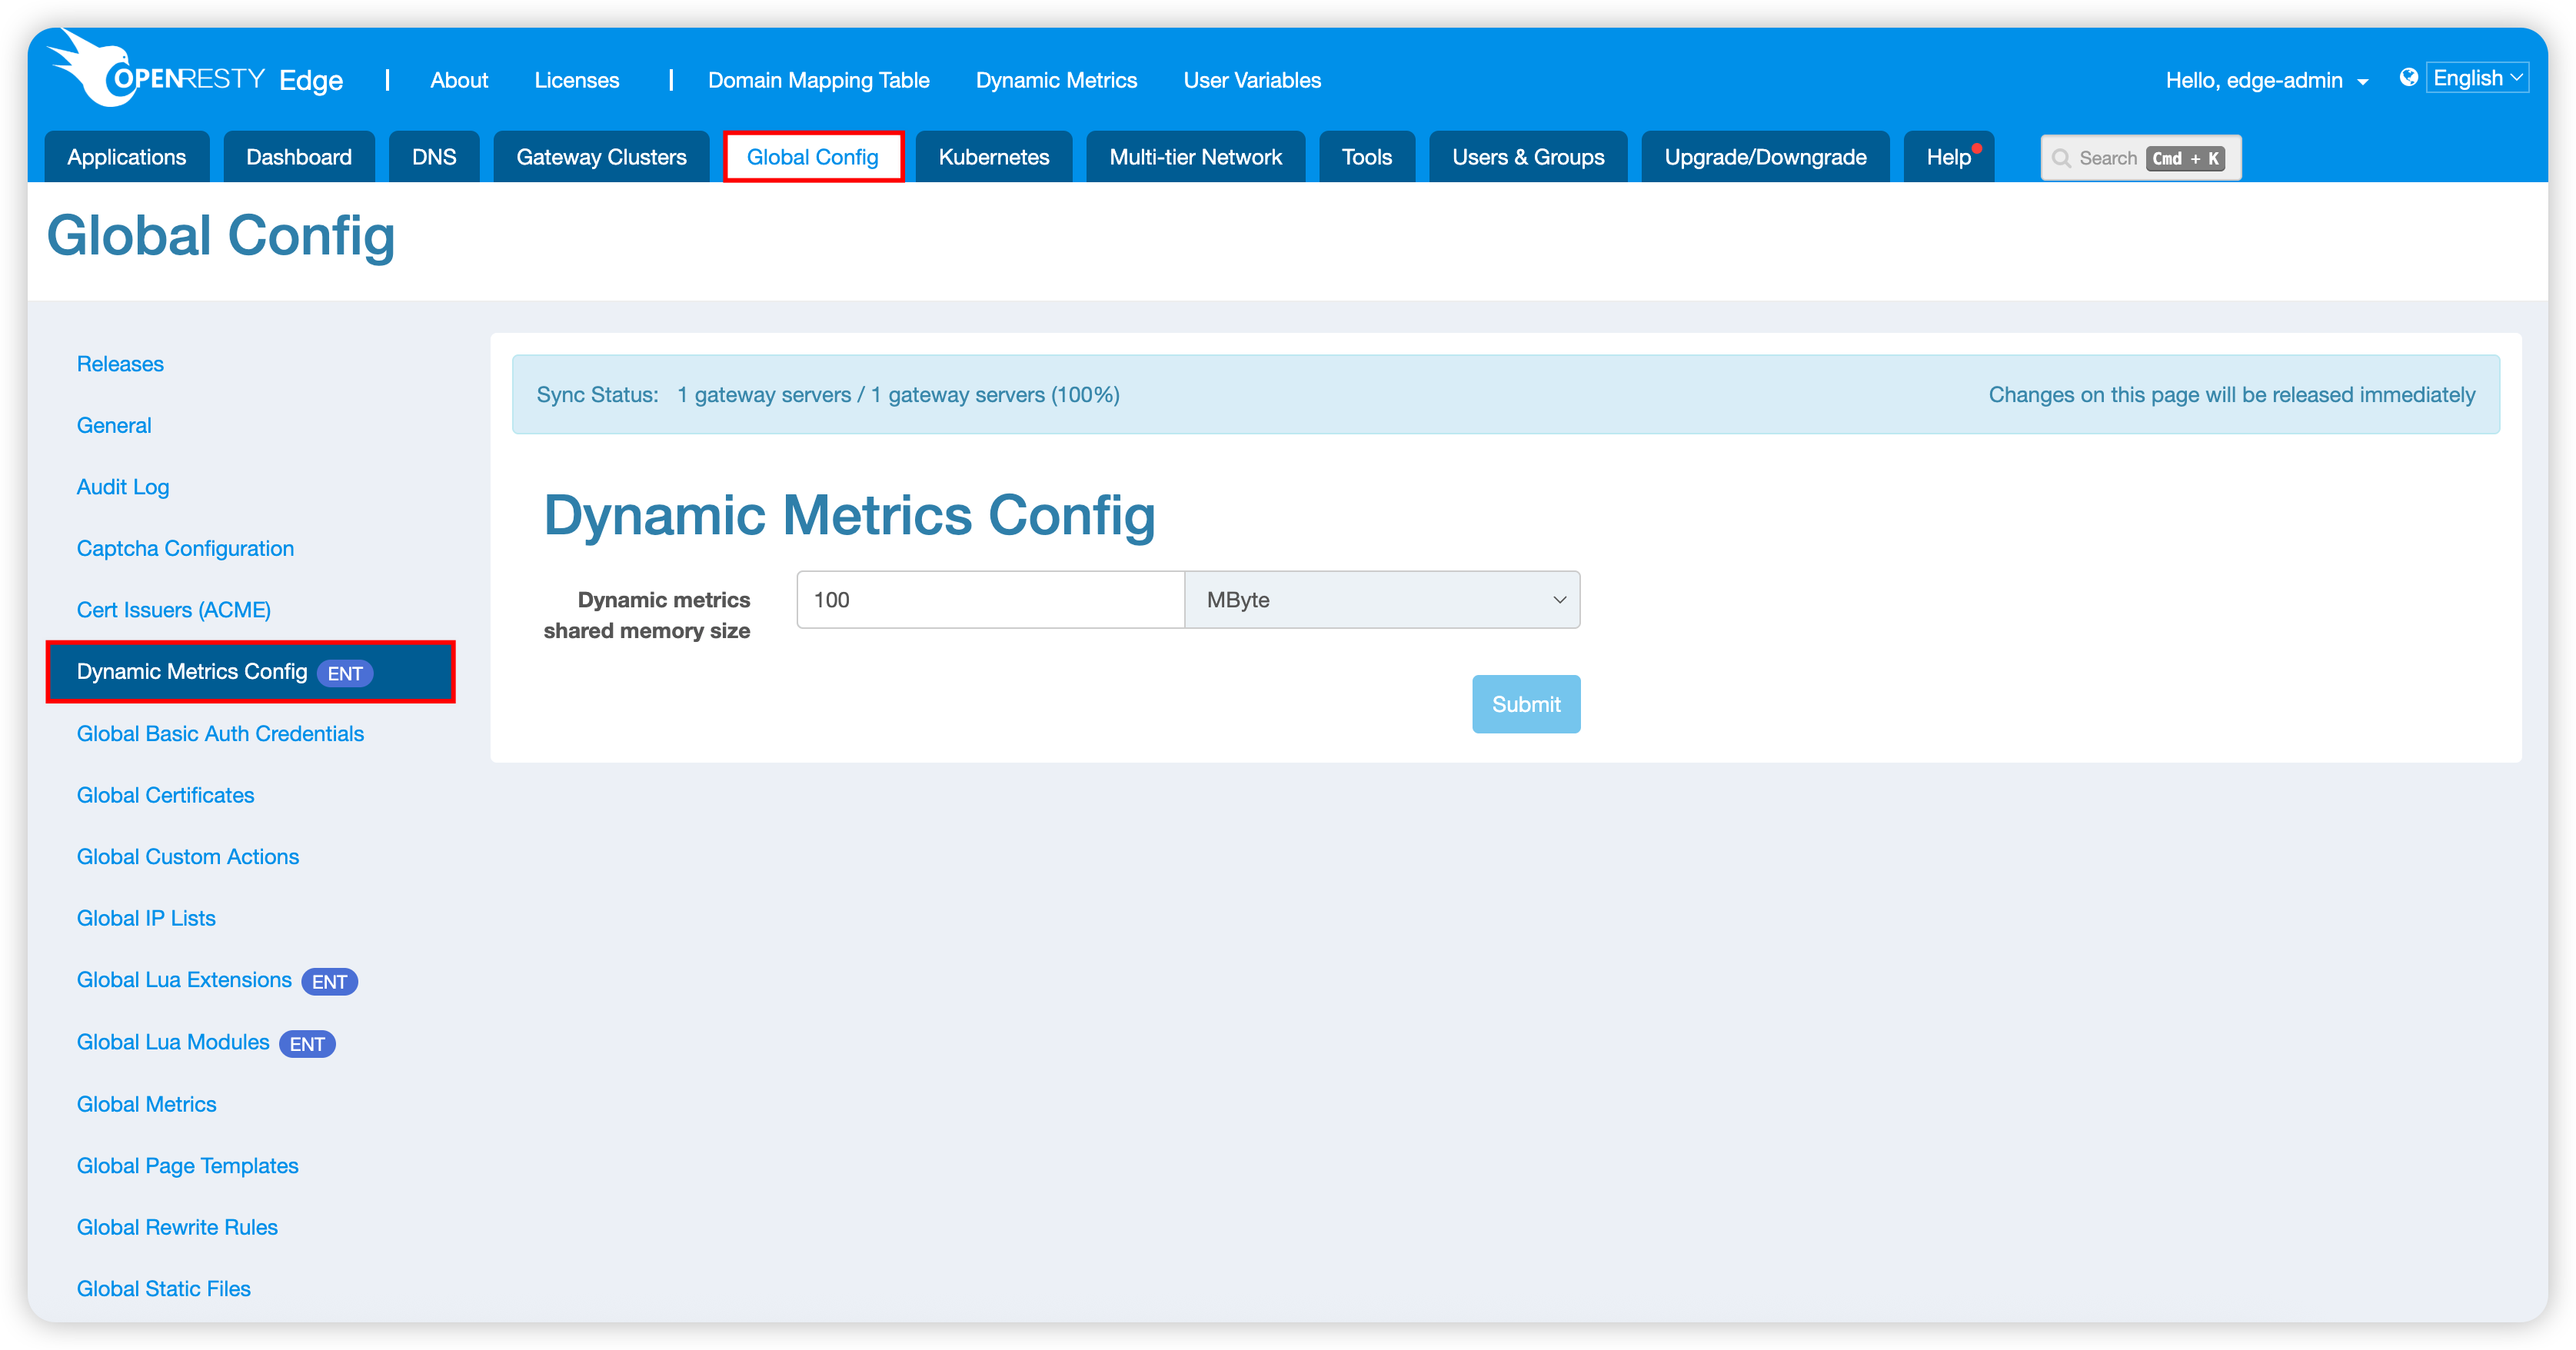The image size is (2576, 1350).
Task: Open Global Page Templates
Action: (x=187, y=1166)
